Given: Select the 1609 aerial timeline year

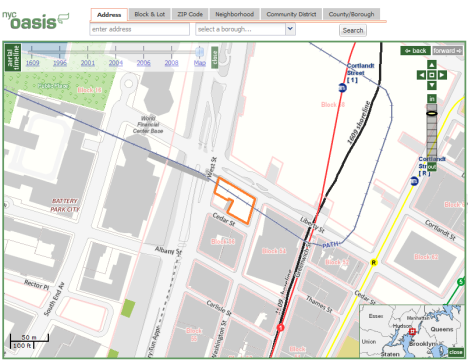Looking at the screenshot, I should [32, 63].
